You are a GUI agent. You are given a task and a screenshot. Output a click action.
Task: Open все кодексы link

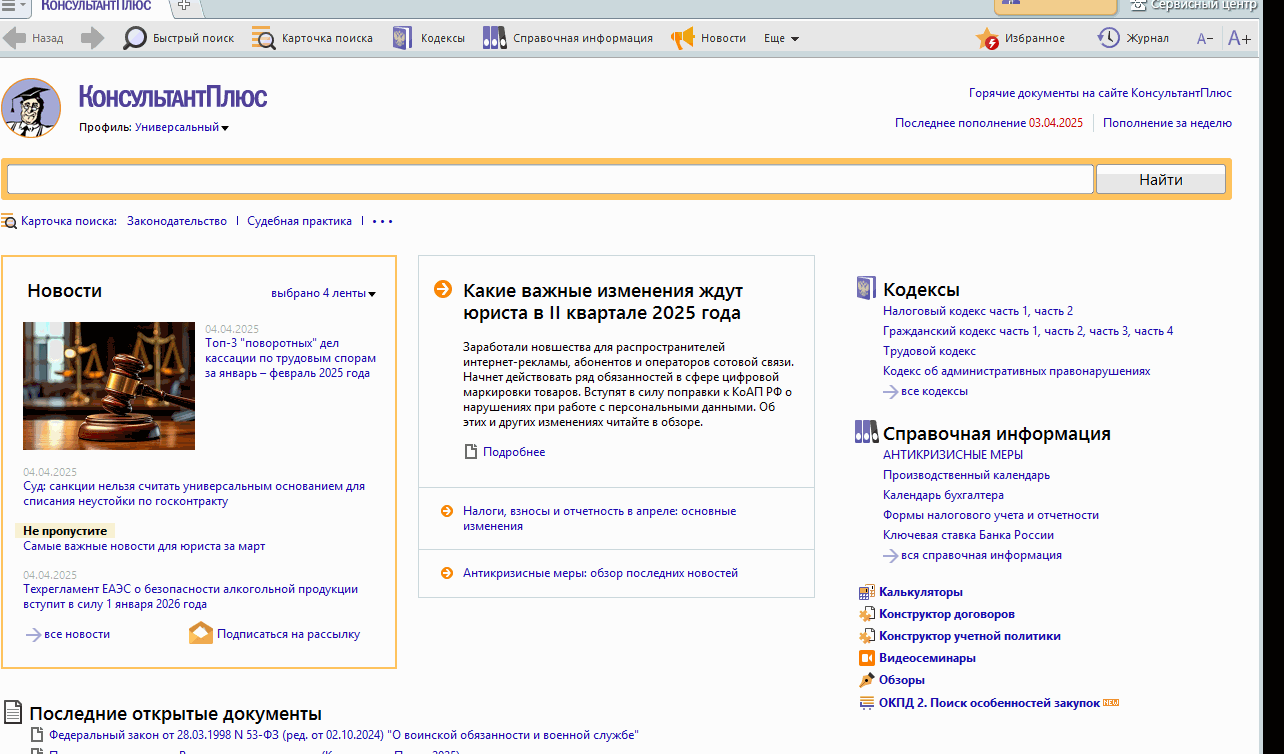coord(934,391)
